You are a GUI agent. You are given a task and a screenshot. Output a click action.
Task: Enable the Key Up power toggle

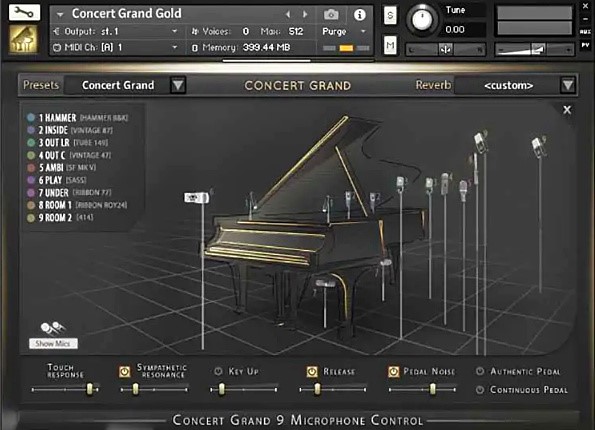tap(218, 371)
